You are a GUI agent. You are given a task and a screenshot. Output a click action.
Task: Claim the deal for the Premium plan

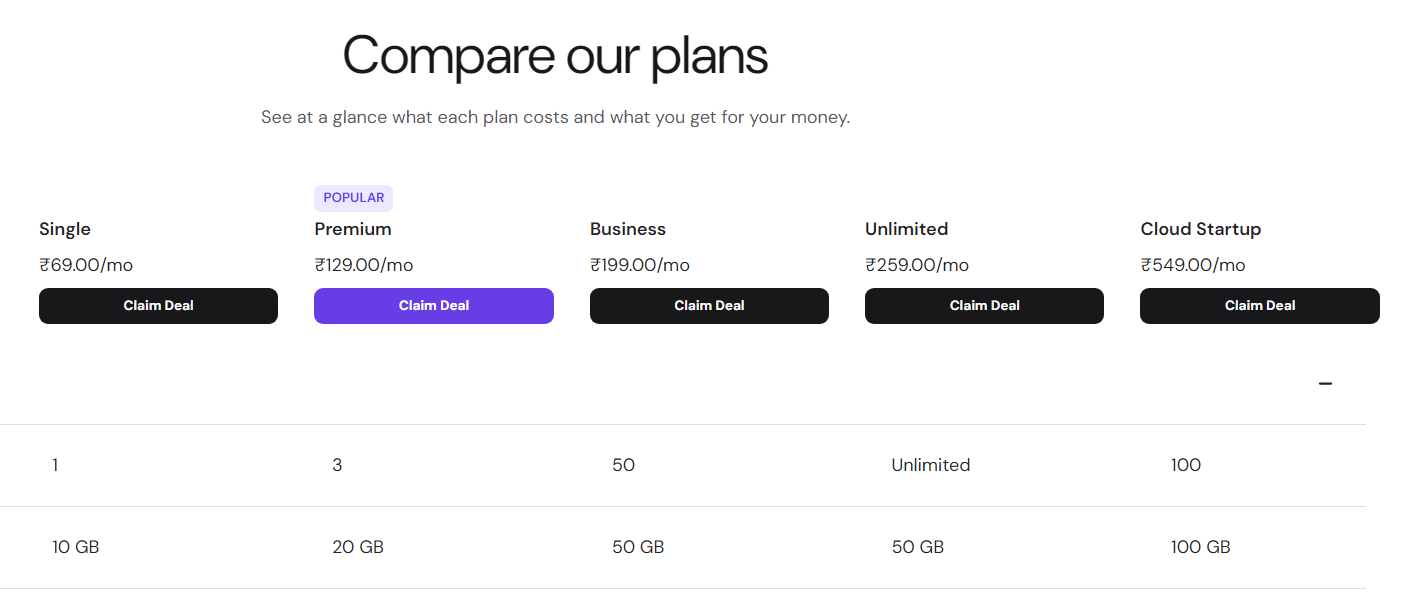(x=433, y=305)
